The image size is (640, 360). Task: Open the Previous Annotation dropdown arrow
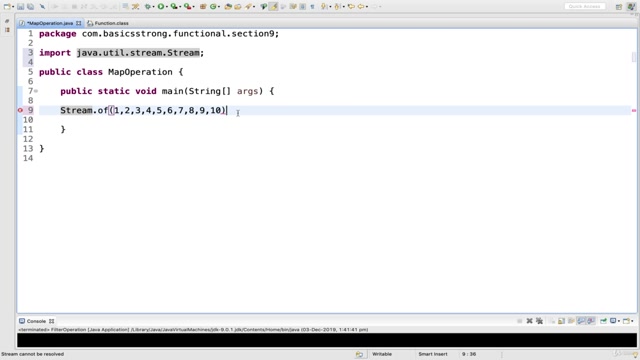344,7
